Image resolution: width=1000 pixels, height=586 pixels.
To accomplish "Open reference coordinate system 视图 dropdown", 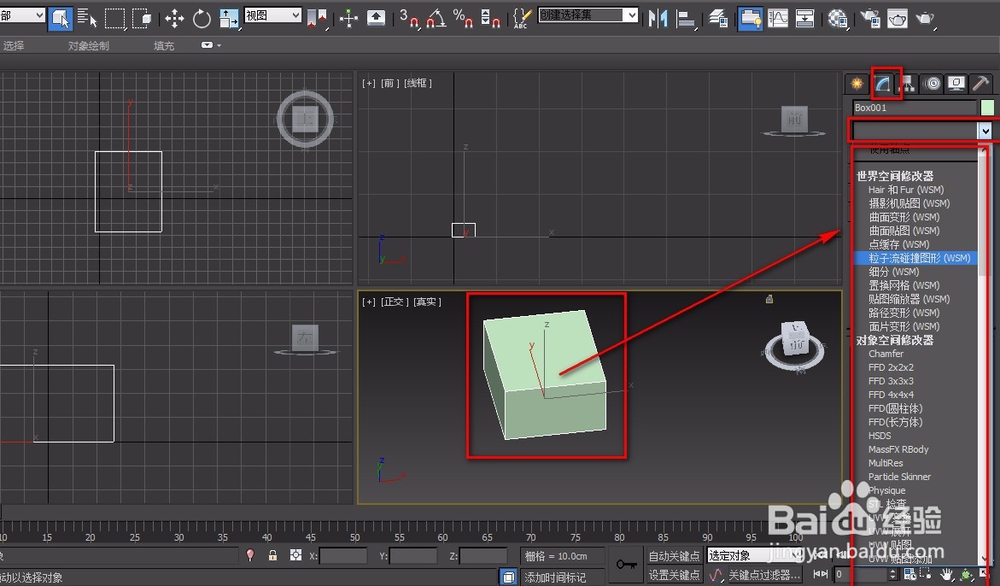I will click(x=273, y=15).
